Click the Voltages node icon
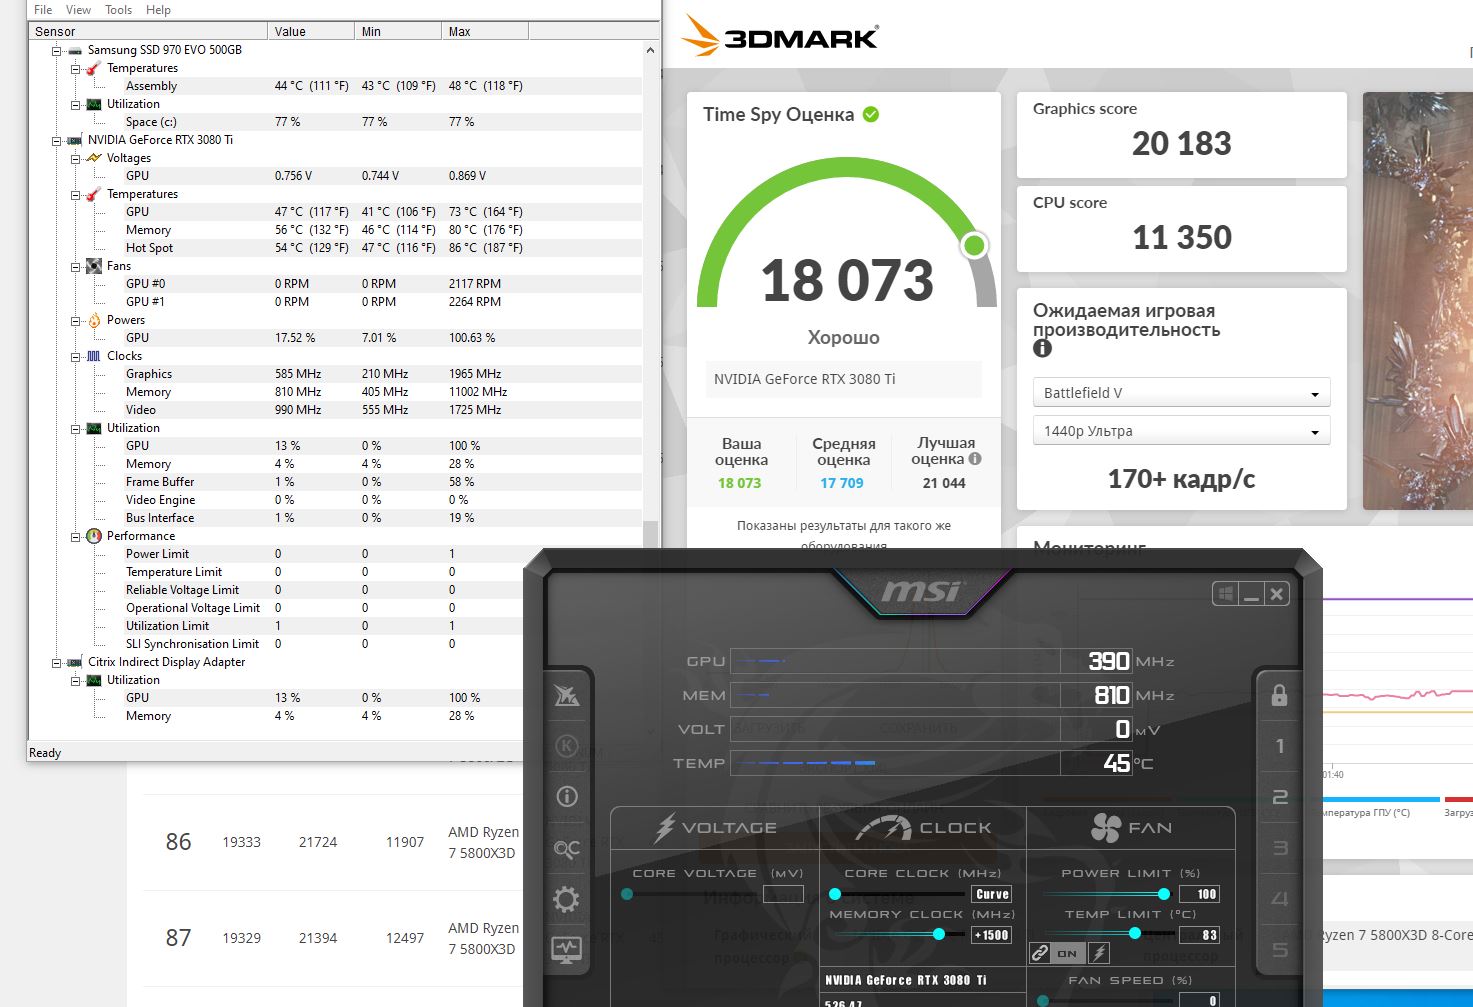Screen dimensions: 1473x1007 [94, 158]
